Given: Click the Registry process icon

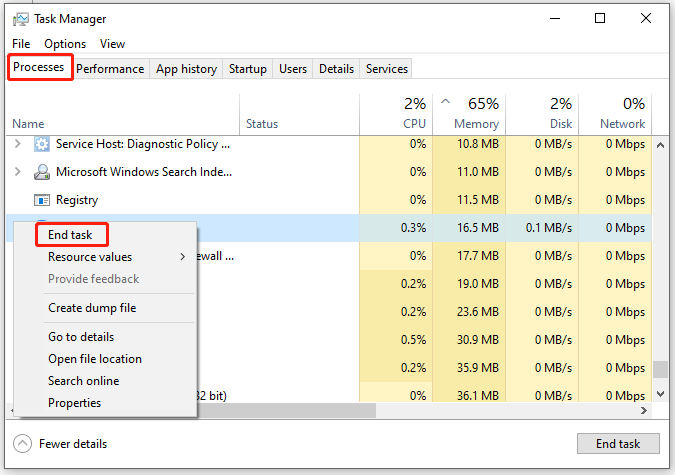Looking at the screenshot, I should point(42,200).
